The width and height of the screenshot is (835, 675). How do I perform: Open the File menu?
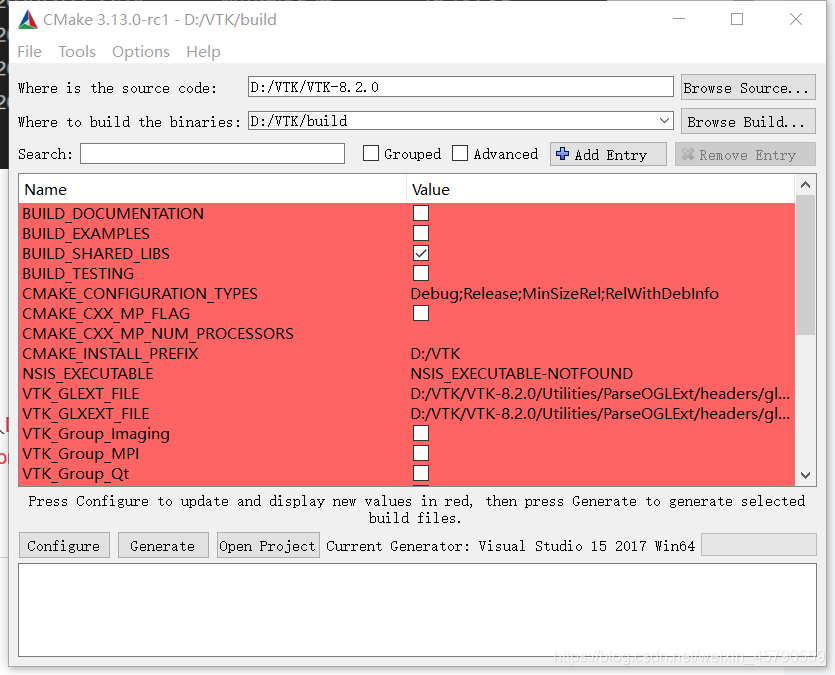pos(29,52)
